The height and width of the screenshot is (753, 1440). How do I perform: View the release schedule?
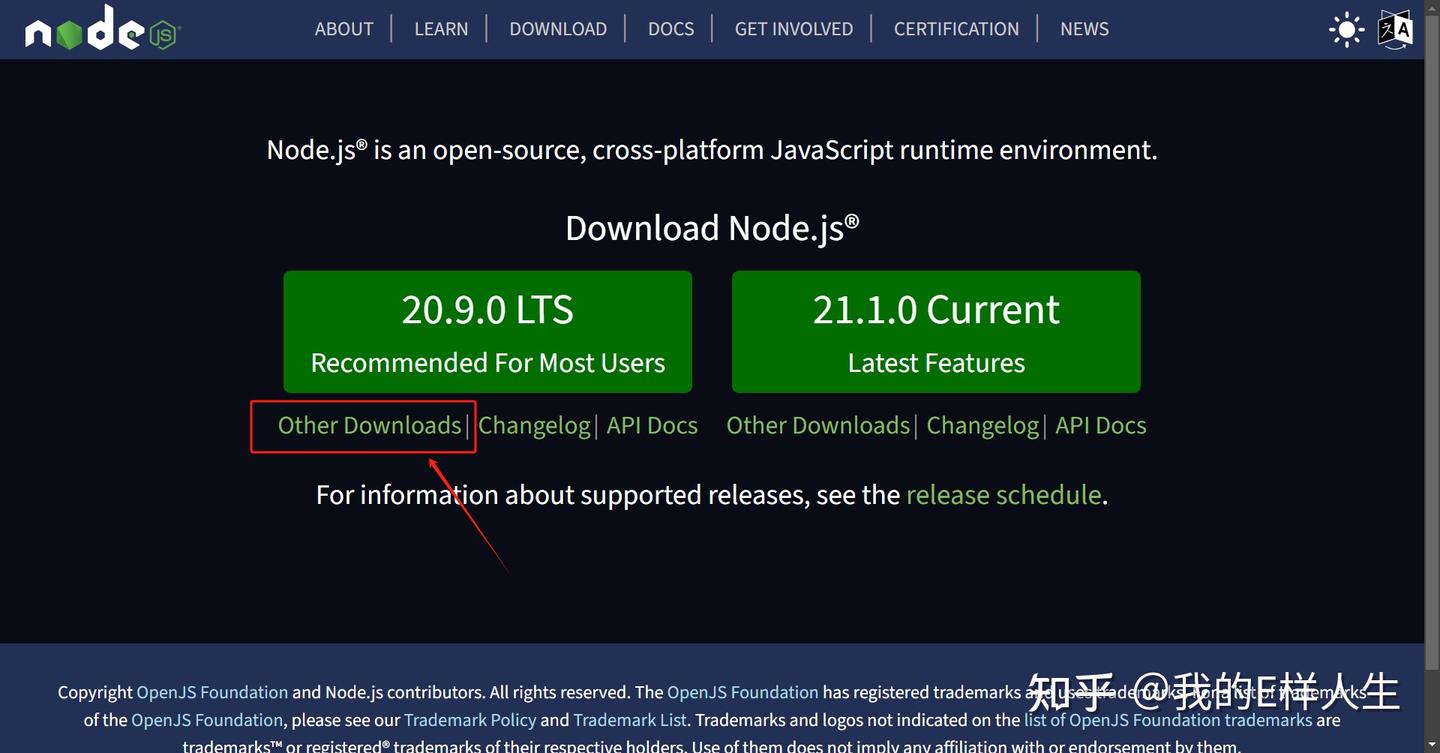pos(1003,494)
